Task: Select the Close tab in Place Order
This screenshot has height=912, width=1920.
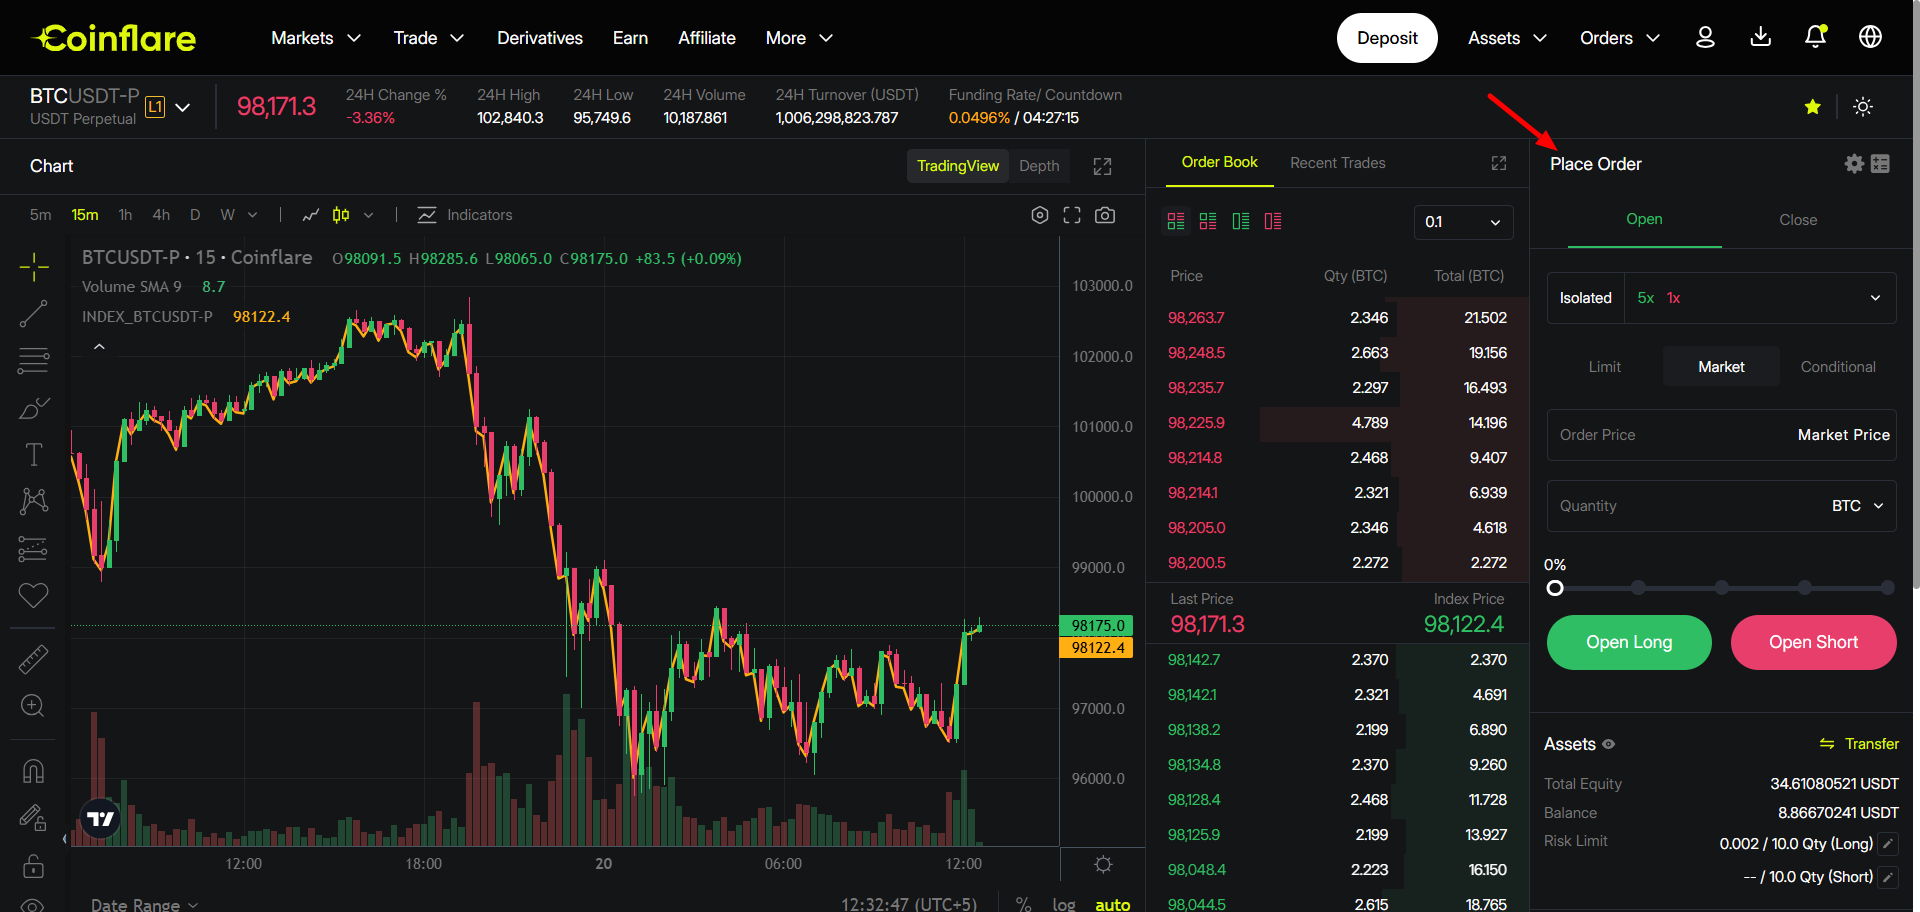Action: coord(1798,220)
